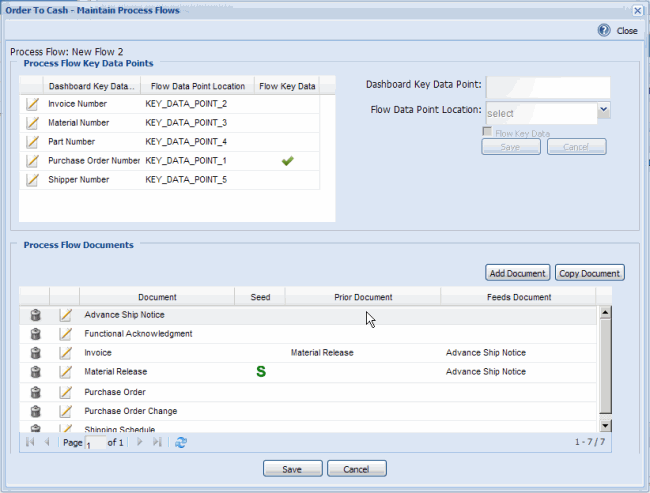The width and height of the screenshot is (650, 493).
Task: Delete the Advance Ship Notice document
Action: pyautogui.click(x=36, y=315)
